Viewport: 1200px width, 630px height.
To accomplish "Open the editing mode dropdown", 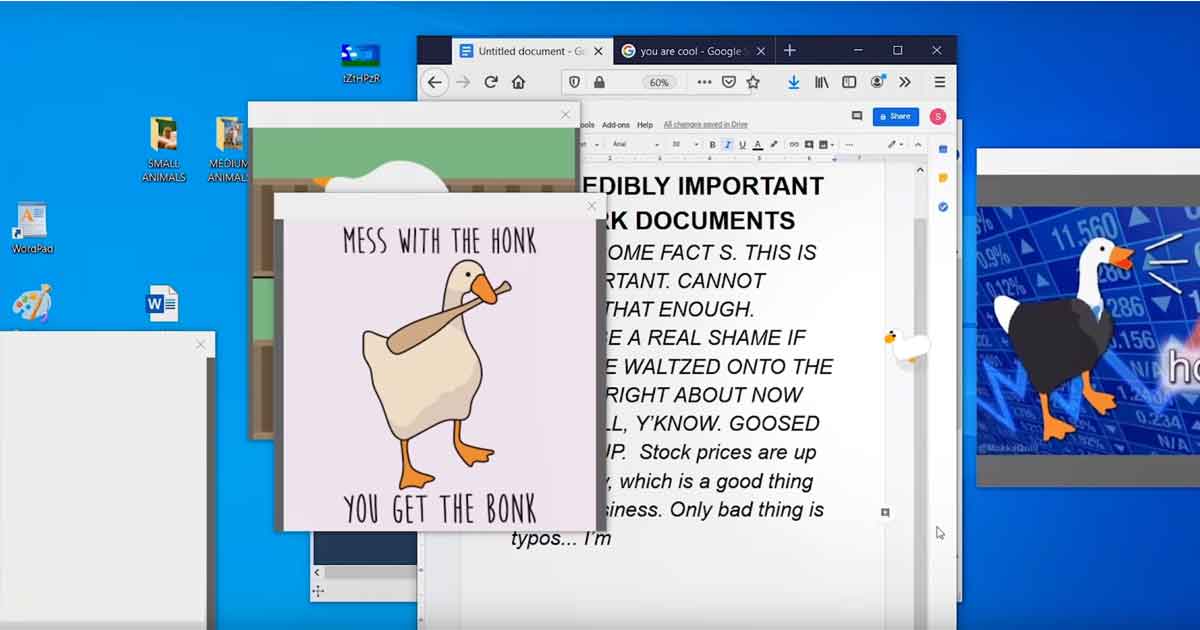I will 892,144.
